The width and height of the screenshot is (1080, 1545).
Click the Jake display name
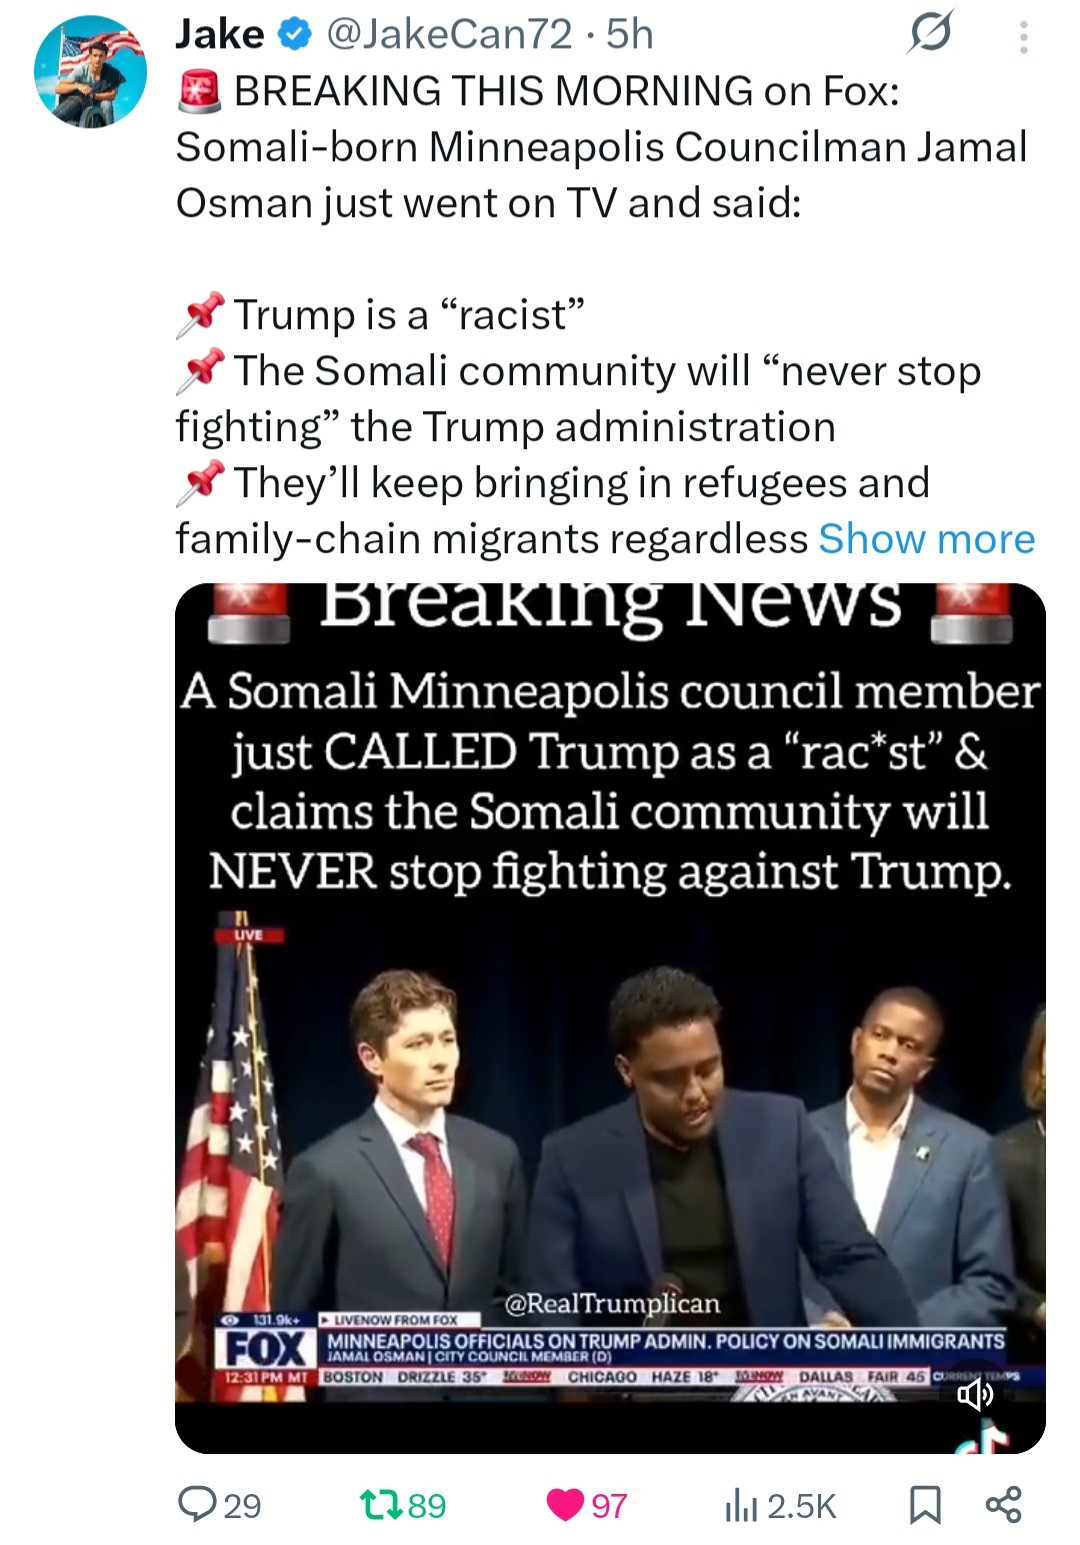(x=219, y=35)
